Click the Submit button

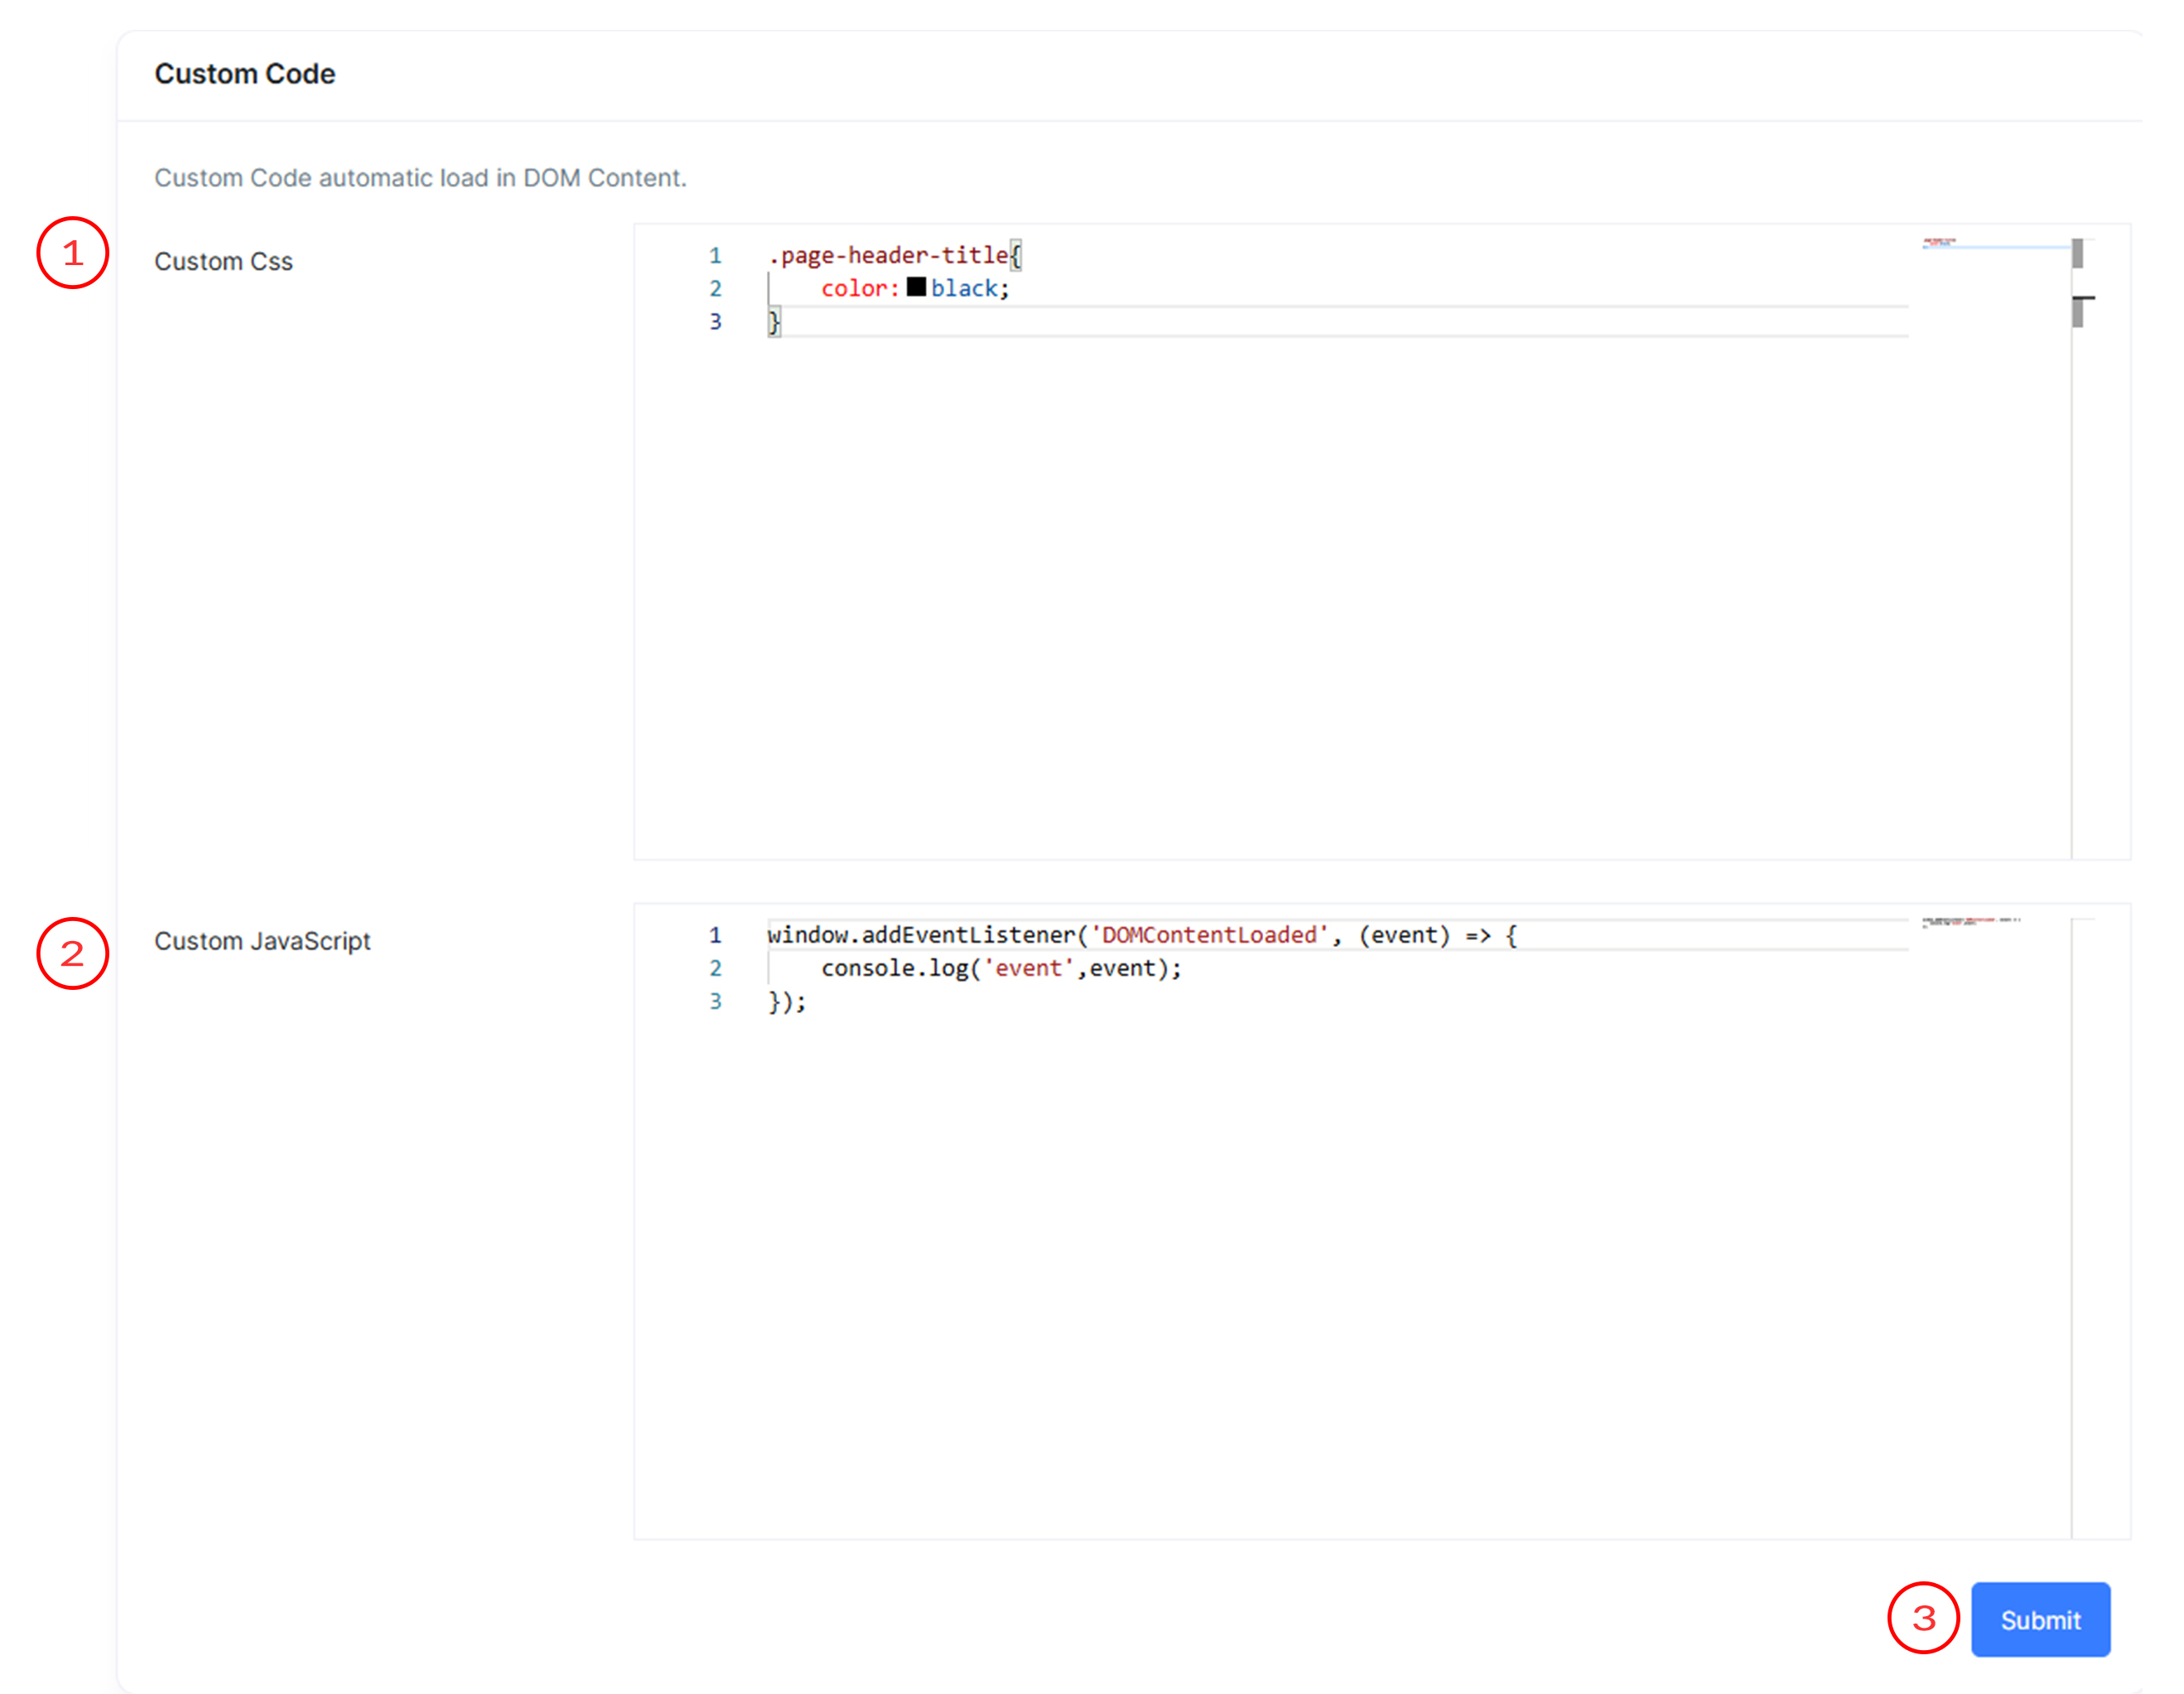tap(2039, 1619)
